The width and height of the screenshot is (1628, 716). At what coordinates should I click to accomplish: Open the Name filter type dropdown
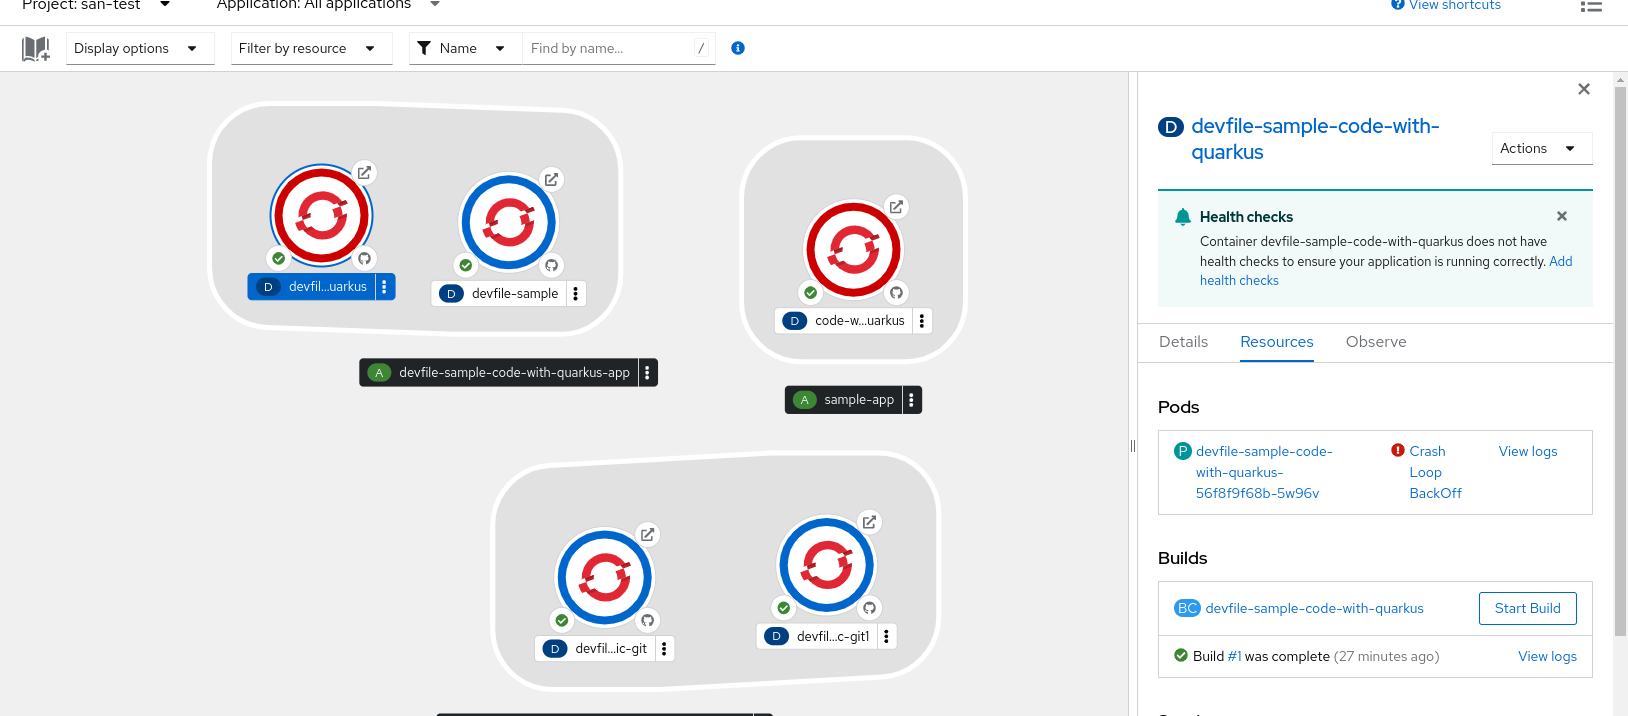[x=465, y=48]
